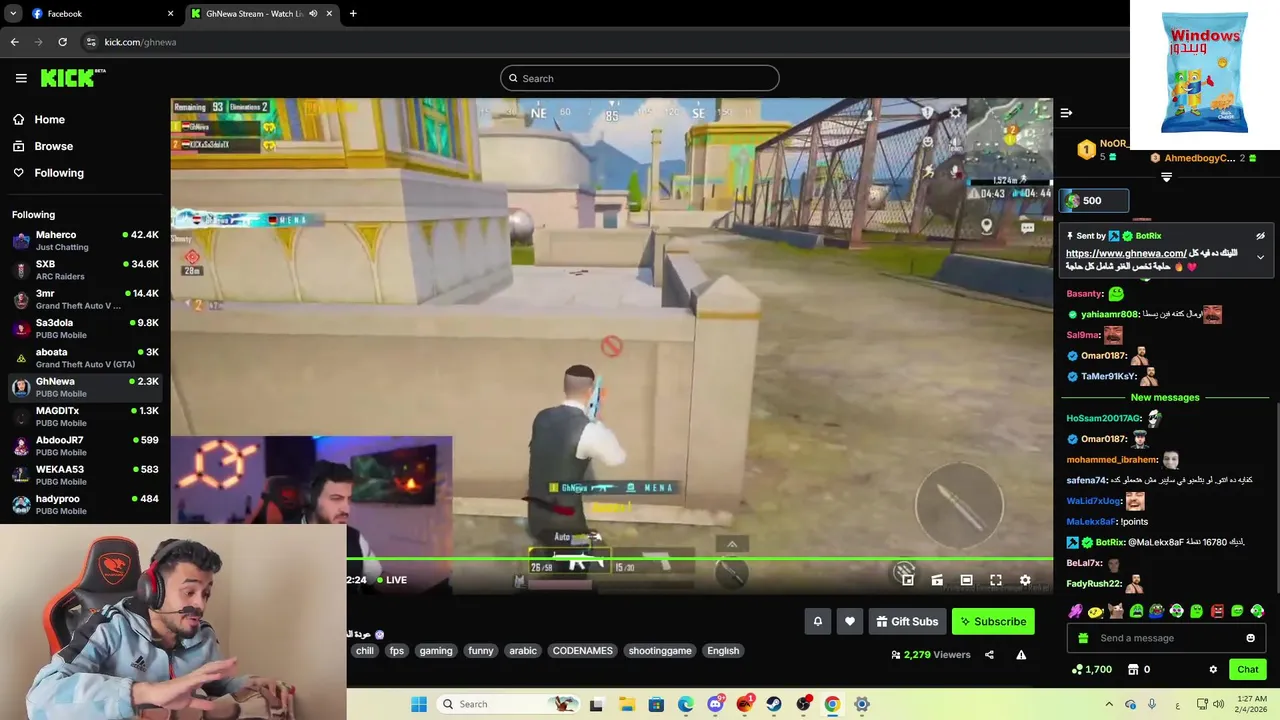The width and height of the screenshot is (1280, 720).
Task: Collapse the chat panel
Action: pyautogui.click(x=1066, y=113)
